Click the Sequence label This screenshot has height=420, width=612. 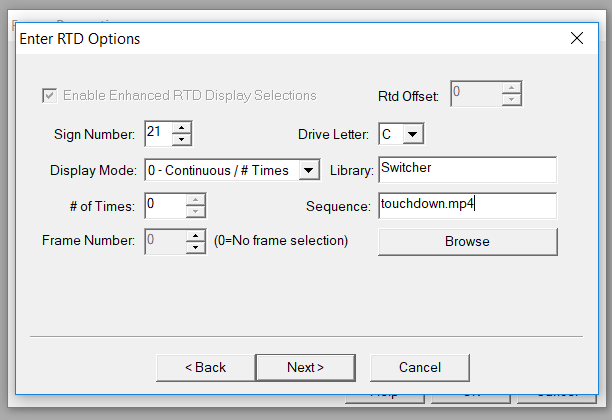[338, 206]
